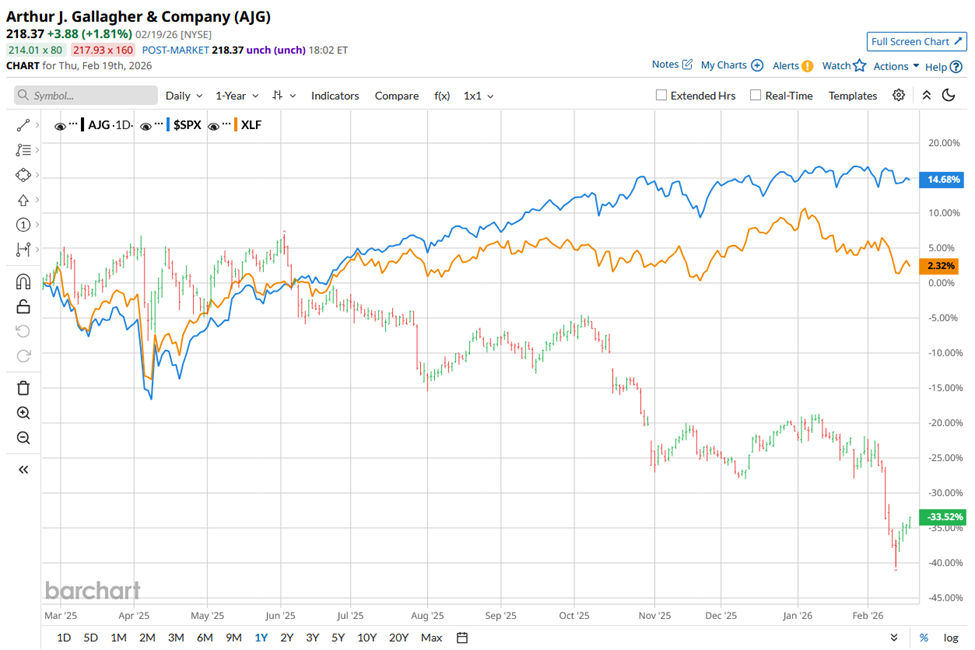Open the My Charts link
This screenshot has width=975, height=650.
pyautogui.click(x=731, y=65)
